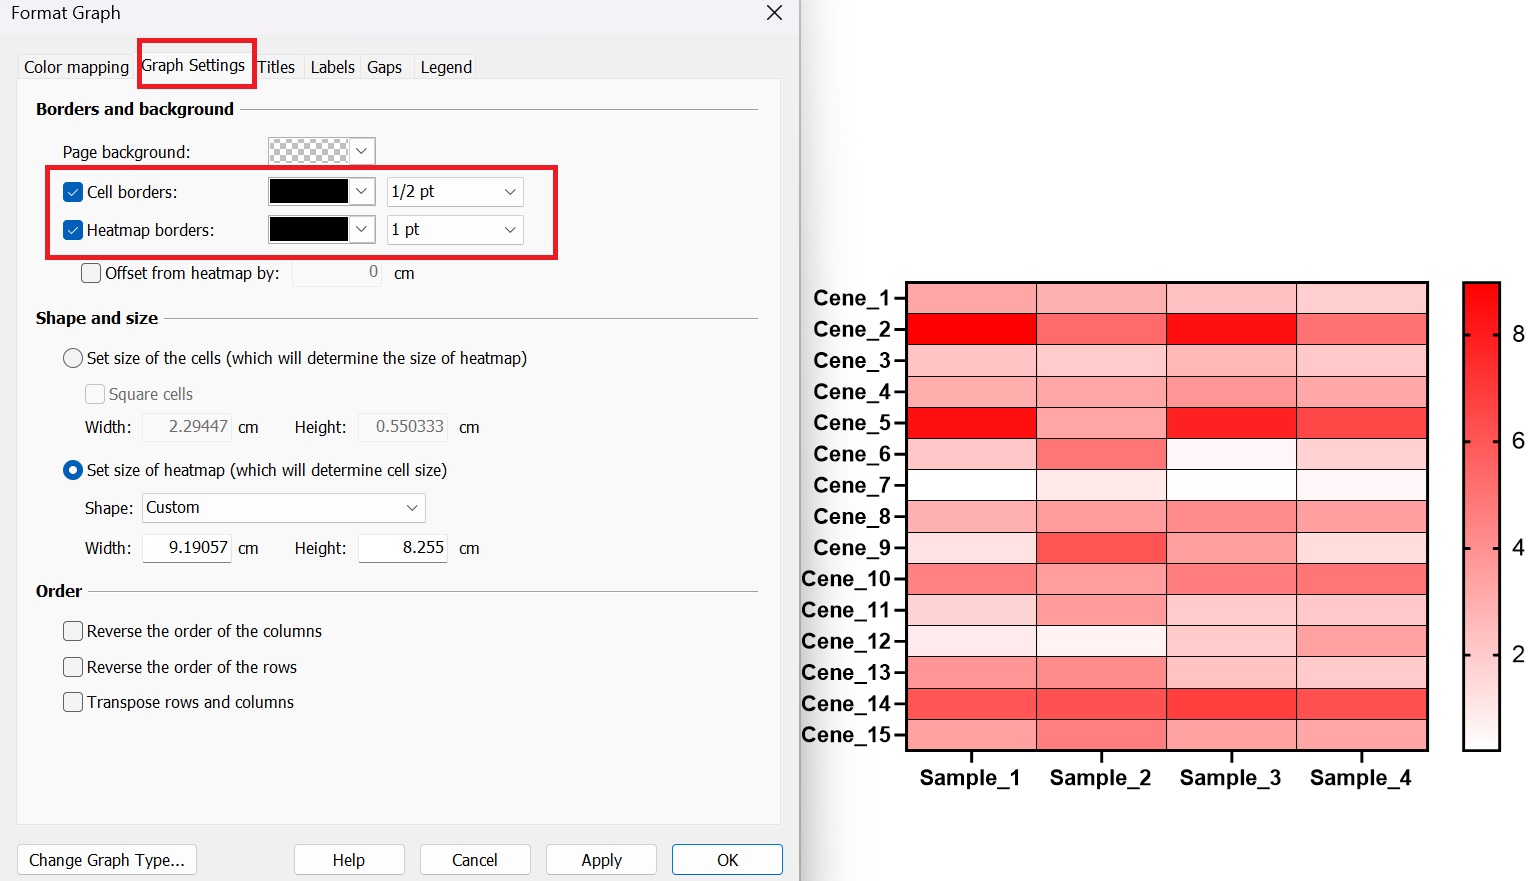
Task: Close the Format Graph dialog
Action: pos(774,13)
